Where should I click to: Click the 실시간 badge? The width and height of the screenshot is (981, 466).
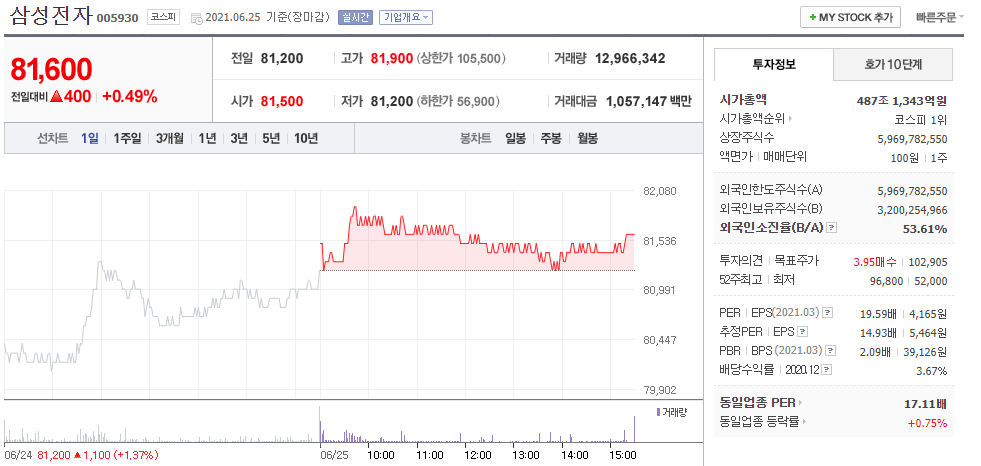[355, 18]
